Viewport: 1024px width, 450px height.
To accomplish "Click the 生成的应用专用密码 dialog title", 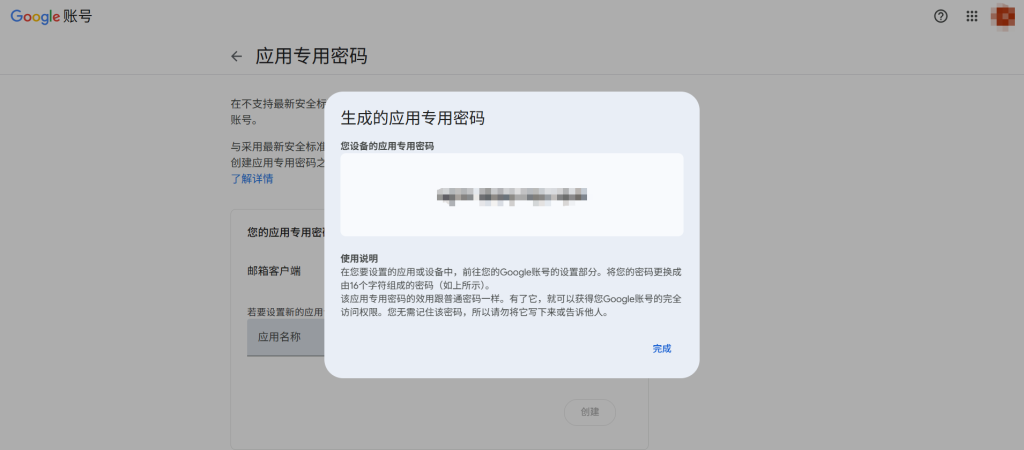I will click(x=413, y=118).
